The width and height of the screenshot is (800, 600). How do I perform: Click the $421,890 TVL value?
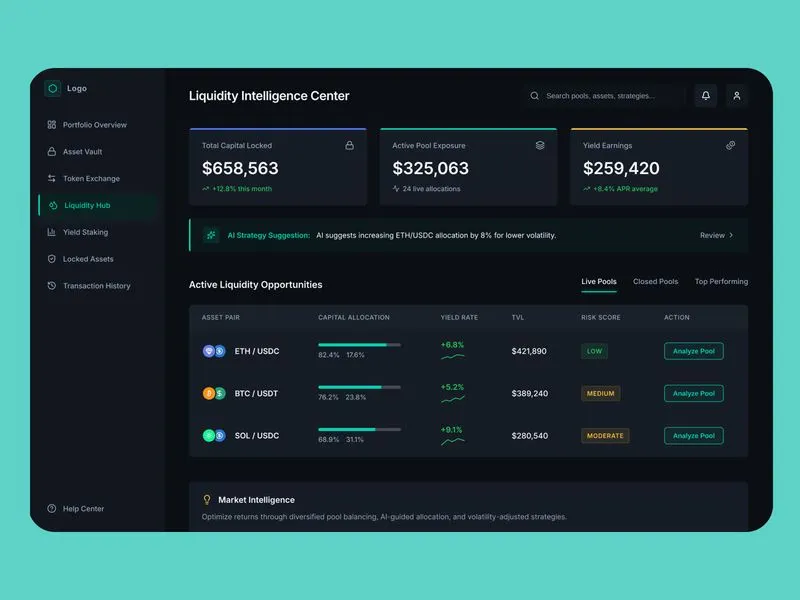(x=529, y=351)
